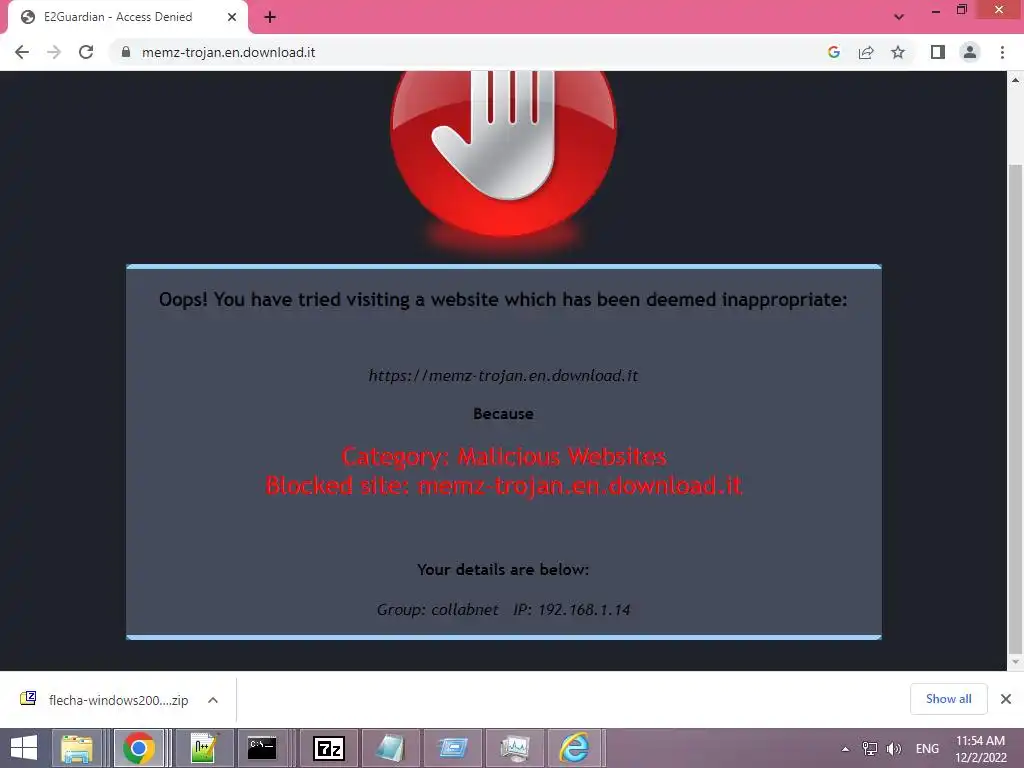Reload the blocked page
This screenshot has width=1024, height=768.
click(86, 52)
